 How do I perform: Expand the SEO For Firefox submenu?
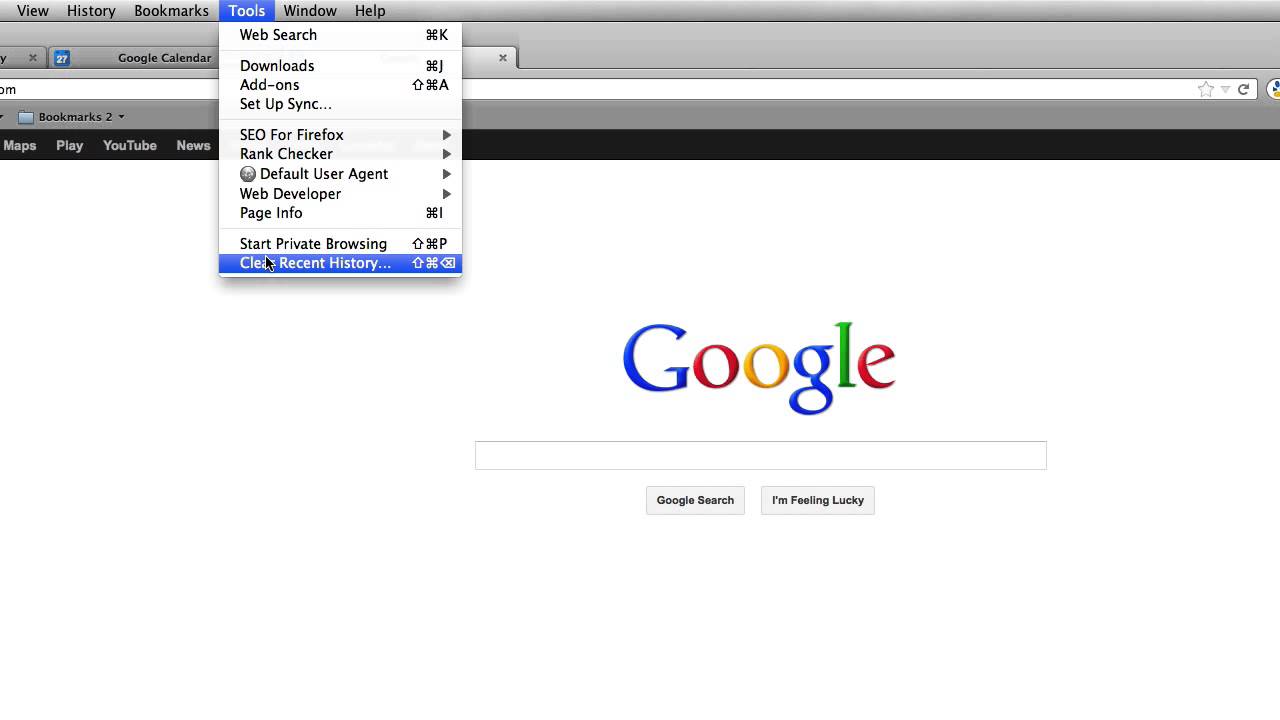(x=340, y=135)
